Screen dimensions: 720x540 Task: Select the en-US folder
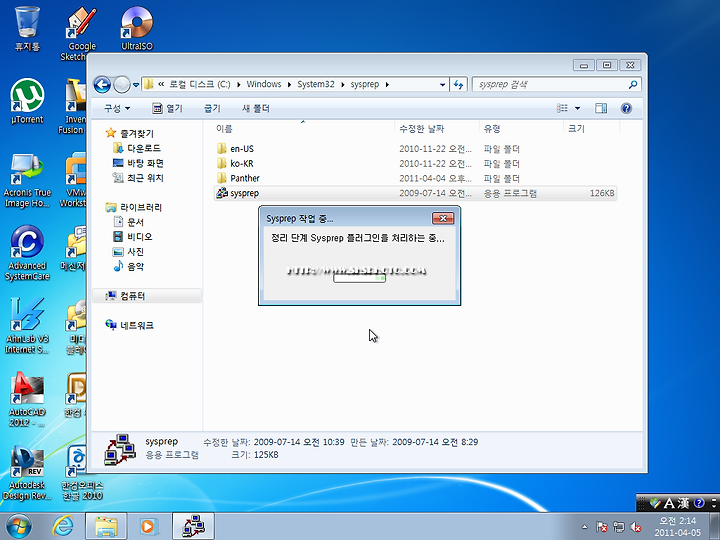pos(416,149)
